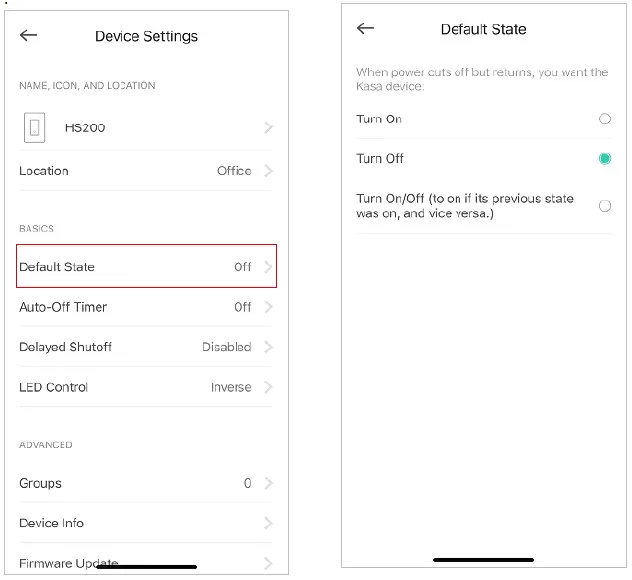Open the LED Control setting
Screen dimensions: 632x580
[54, 387]
